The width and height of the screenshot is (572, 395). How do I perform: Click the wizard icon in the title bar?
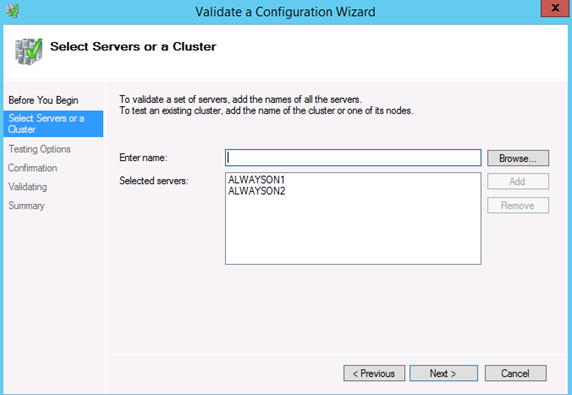12,11
